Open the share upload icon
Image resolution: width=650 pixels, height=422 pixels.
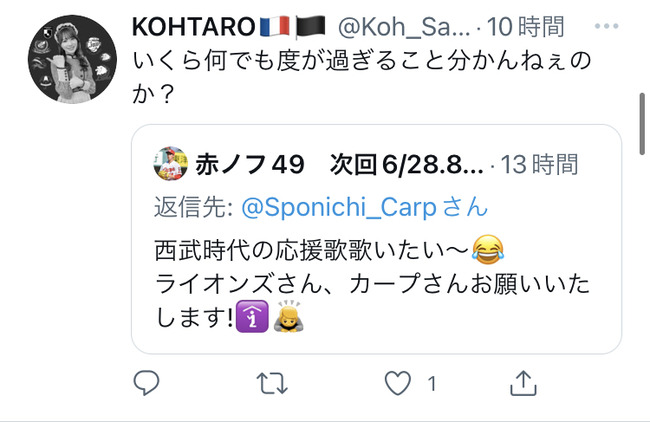[523, 383]
